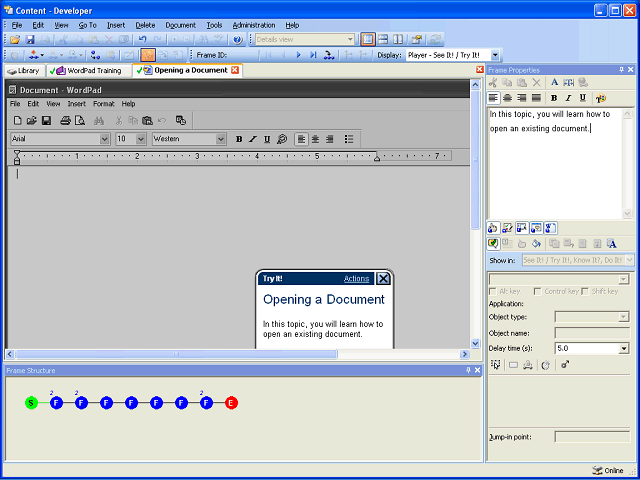Toggle the yellow bubble-with-checkmark icon
This screenshot has height=480, width=640.
coord(493,244)
